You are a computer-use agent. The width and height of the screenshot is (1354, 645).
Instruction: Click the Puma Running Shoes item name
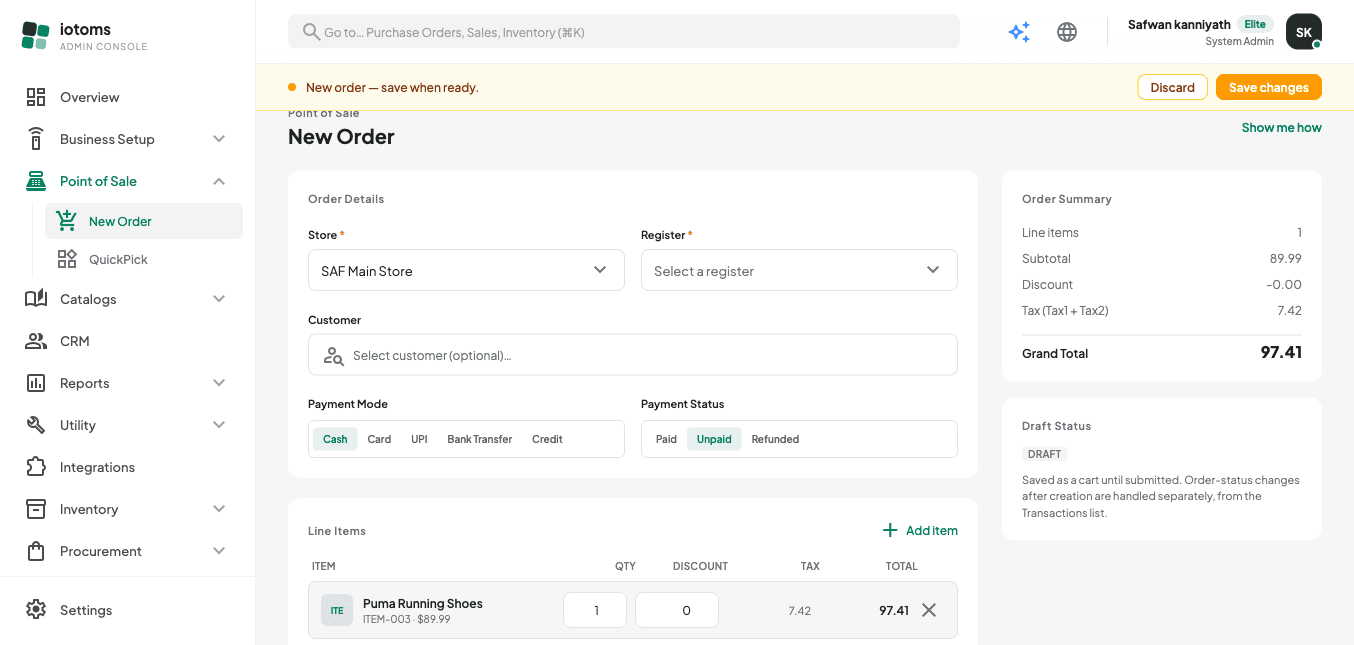click(x=422, y=603)
